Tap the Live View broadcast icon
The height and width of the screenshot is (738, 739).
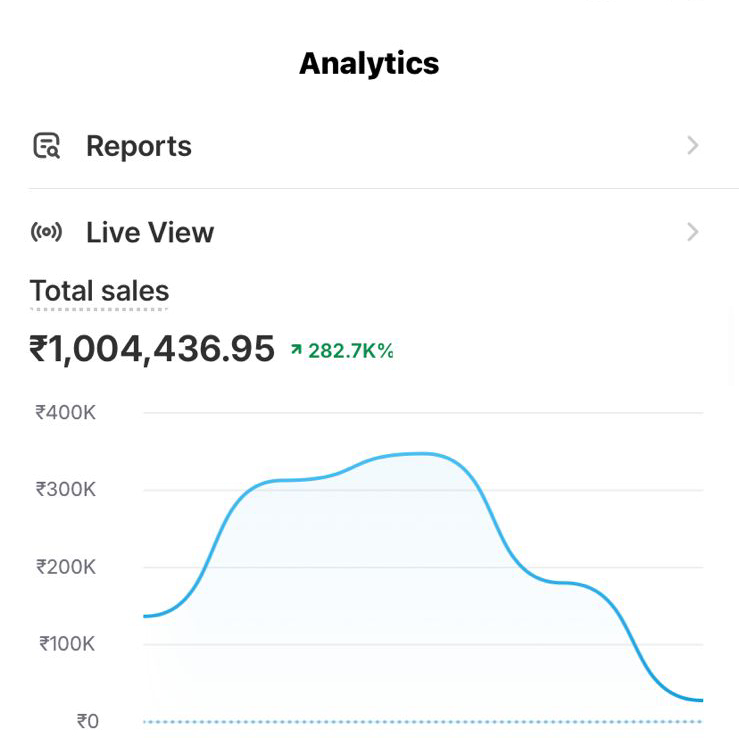click(x=46, y=232)
